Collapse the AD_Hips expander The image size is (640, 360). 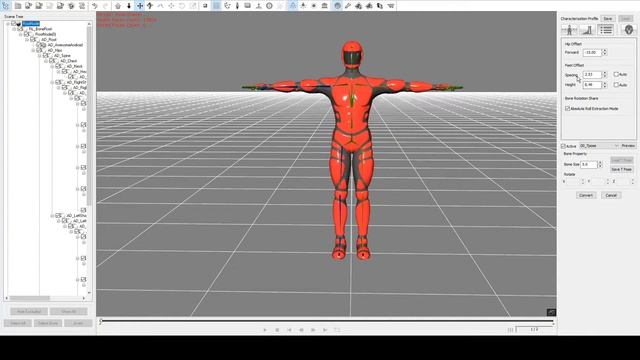[x=33, y=50]
